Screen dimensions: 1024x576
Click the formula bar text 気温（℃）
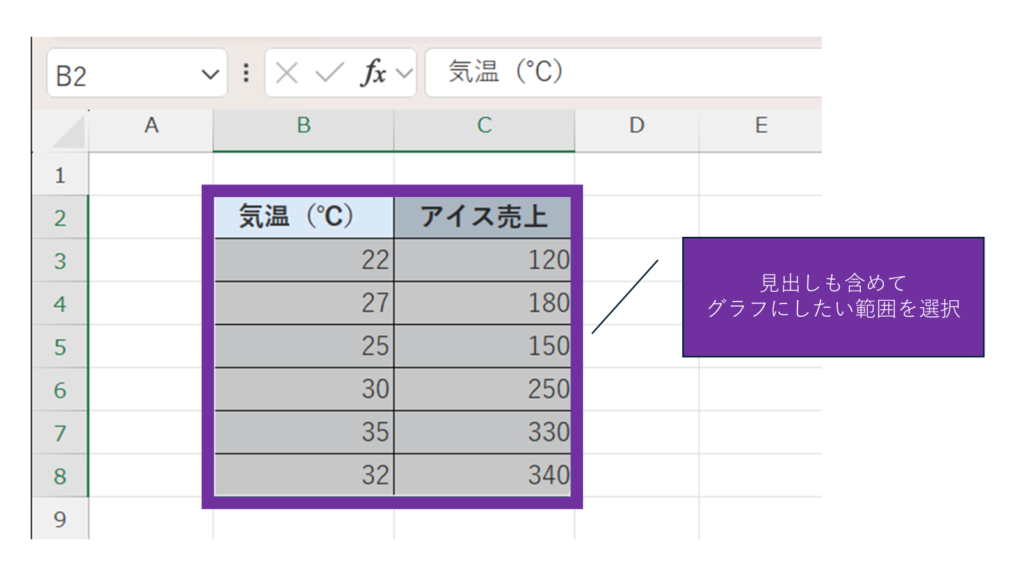pos(506,72)
